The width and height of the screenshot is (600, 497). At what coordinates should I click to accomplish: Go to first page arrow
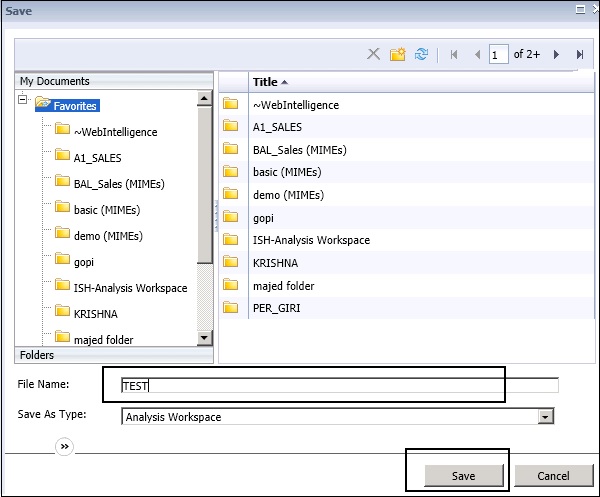[454, 54]
